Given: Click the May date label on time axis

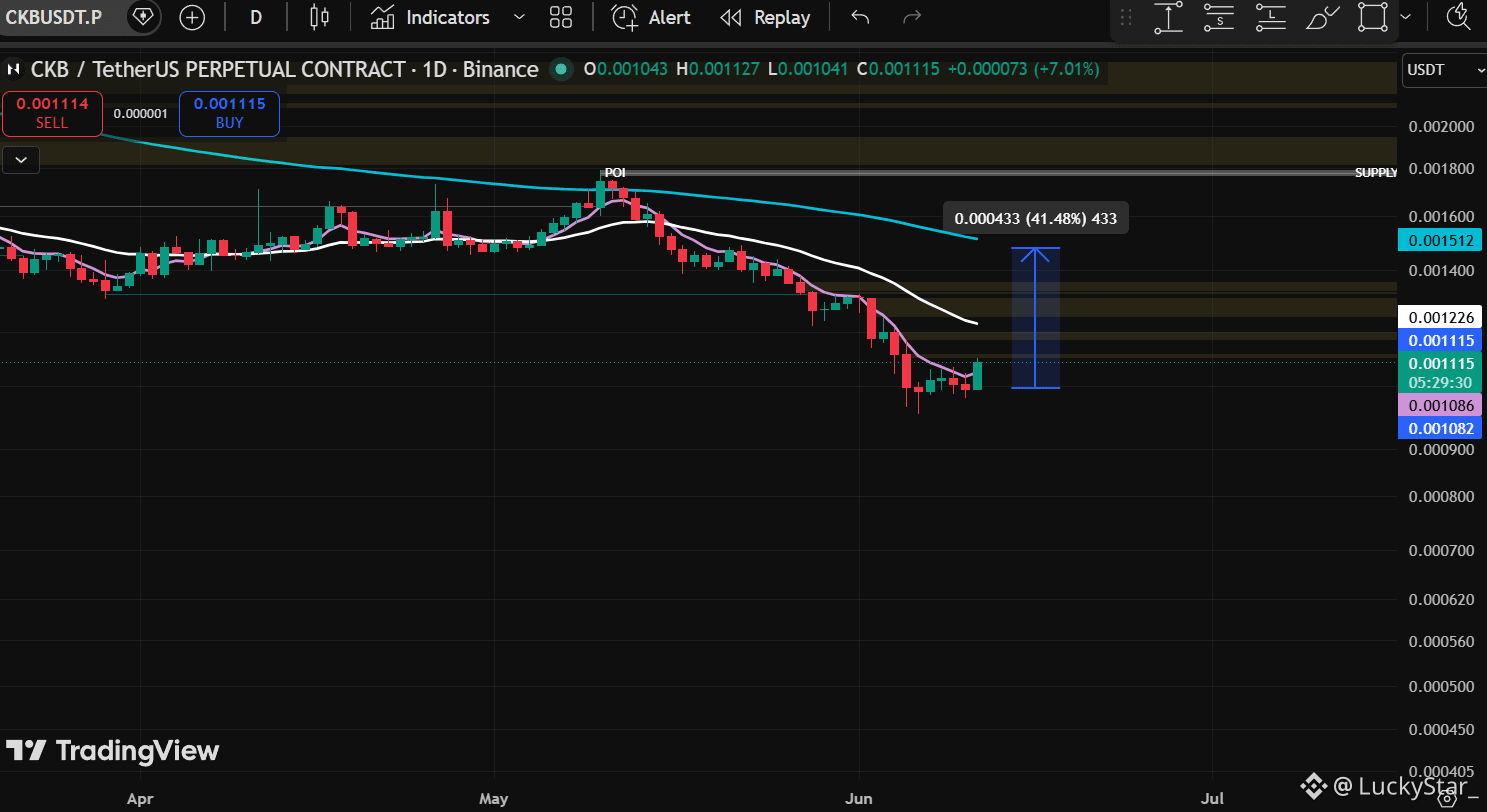Looking at the screenshot, I should (494, 799).
